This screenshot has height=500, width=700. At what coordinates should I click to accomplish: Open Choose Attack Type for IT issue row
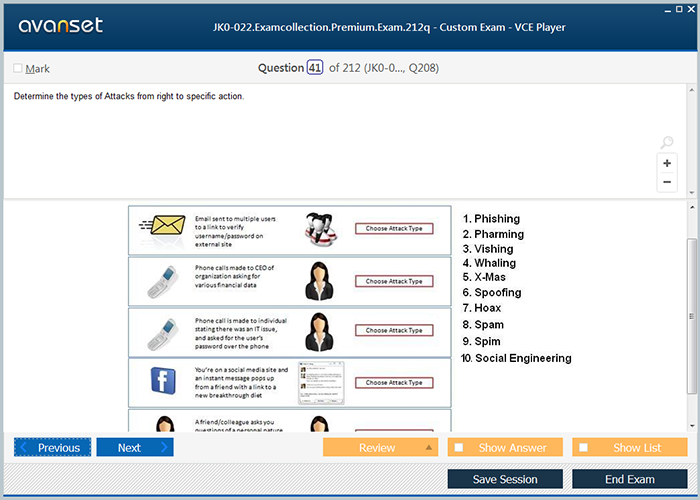click(x=394, y=330)
